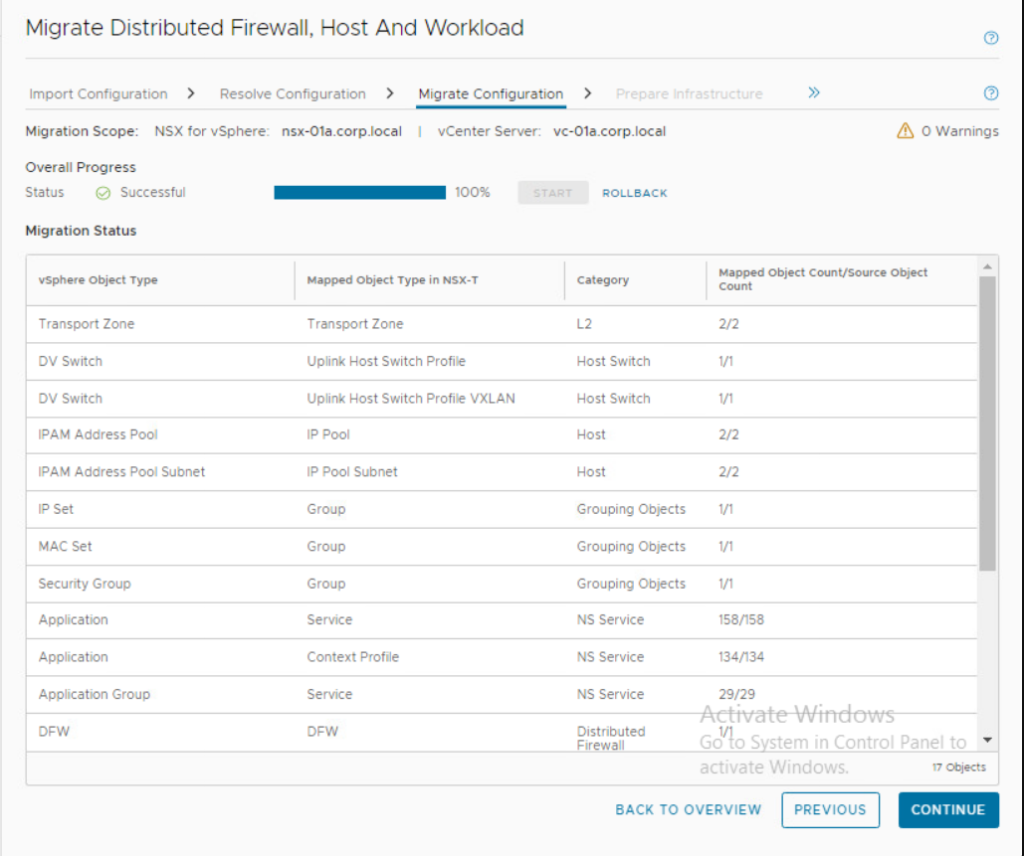Click the yellow warning triangle icon
This screenshot has width=1024, height=856.
click(x=905, y=130)
